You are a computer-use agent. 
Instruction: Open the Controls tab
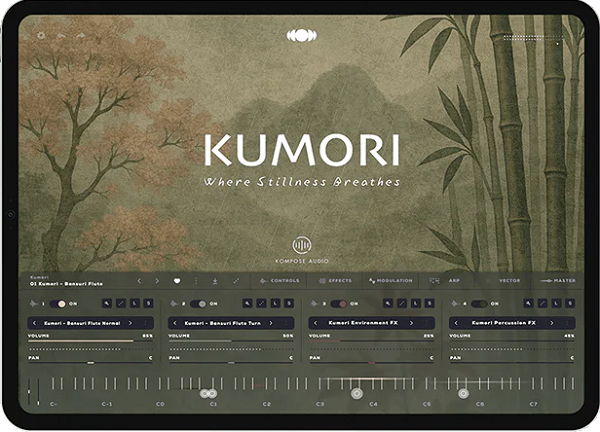[279, 280]
